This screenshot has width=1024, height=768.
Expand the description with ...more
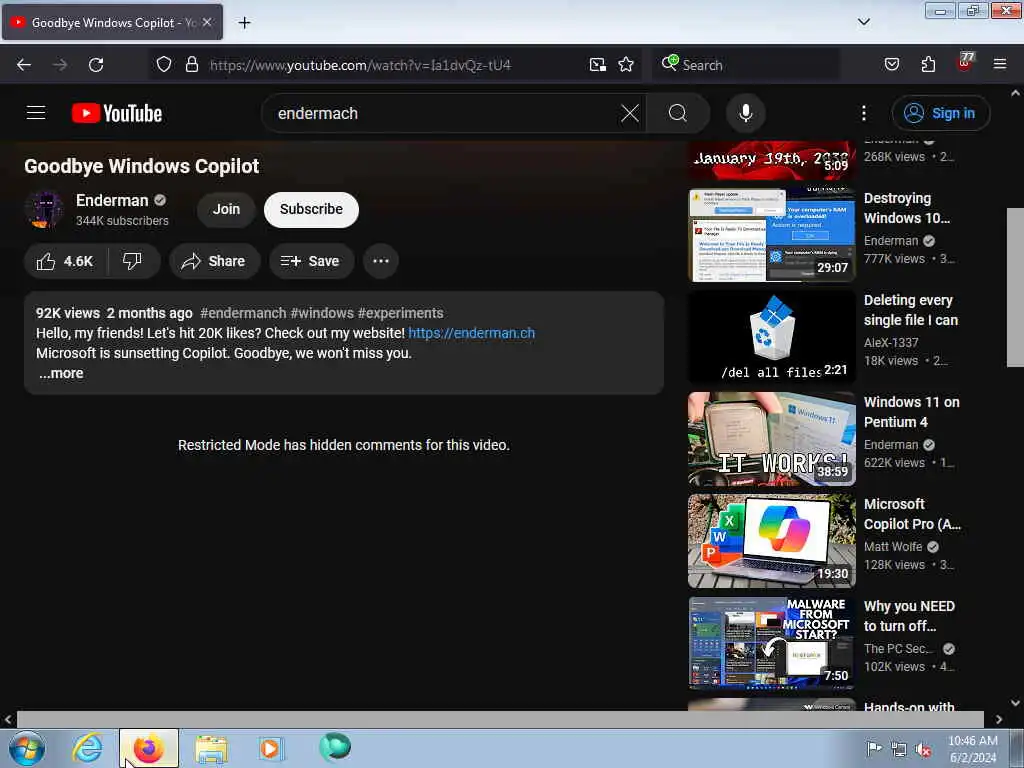(61, 373)
